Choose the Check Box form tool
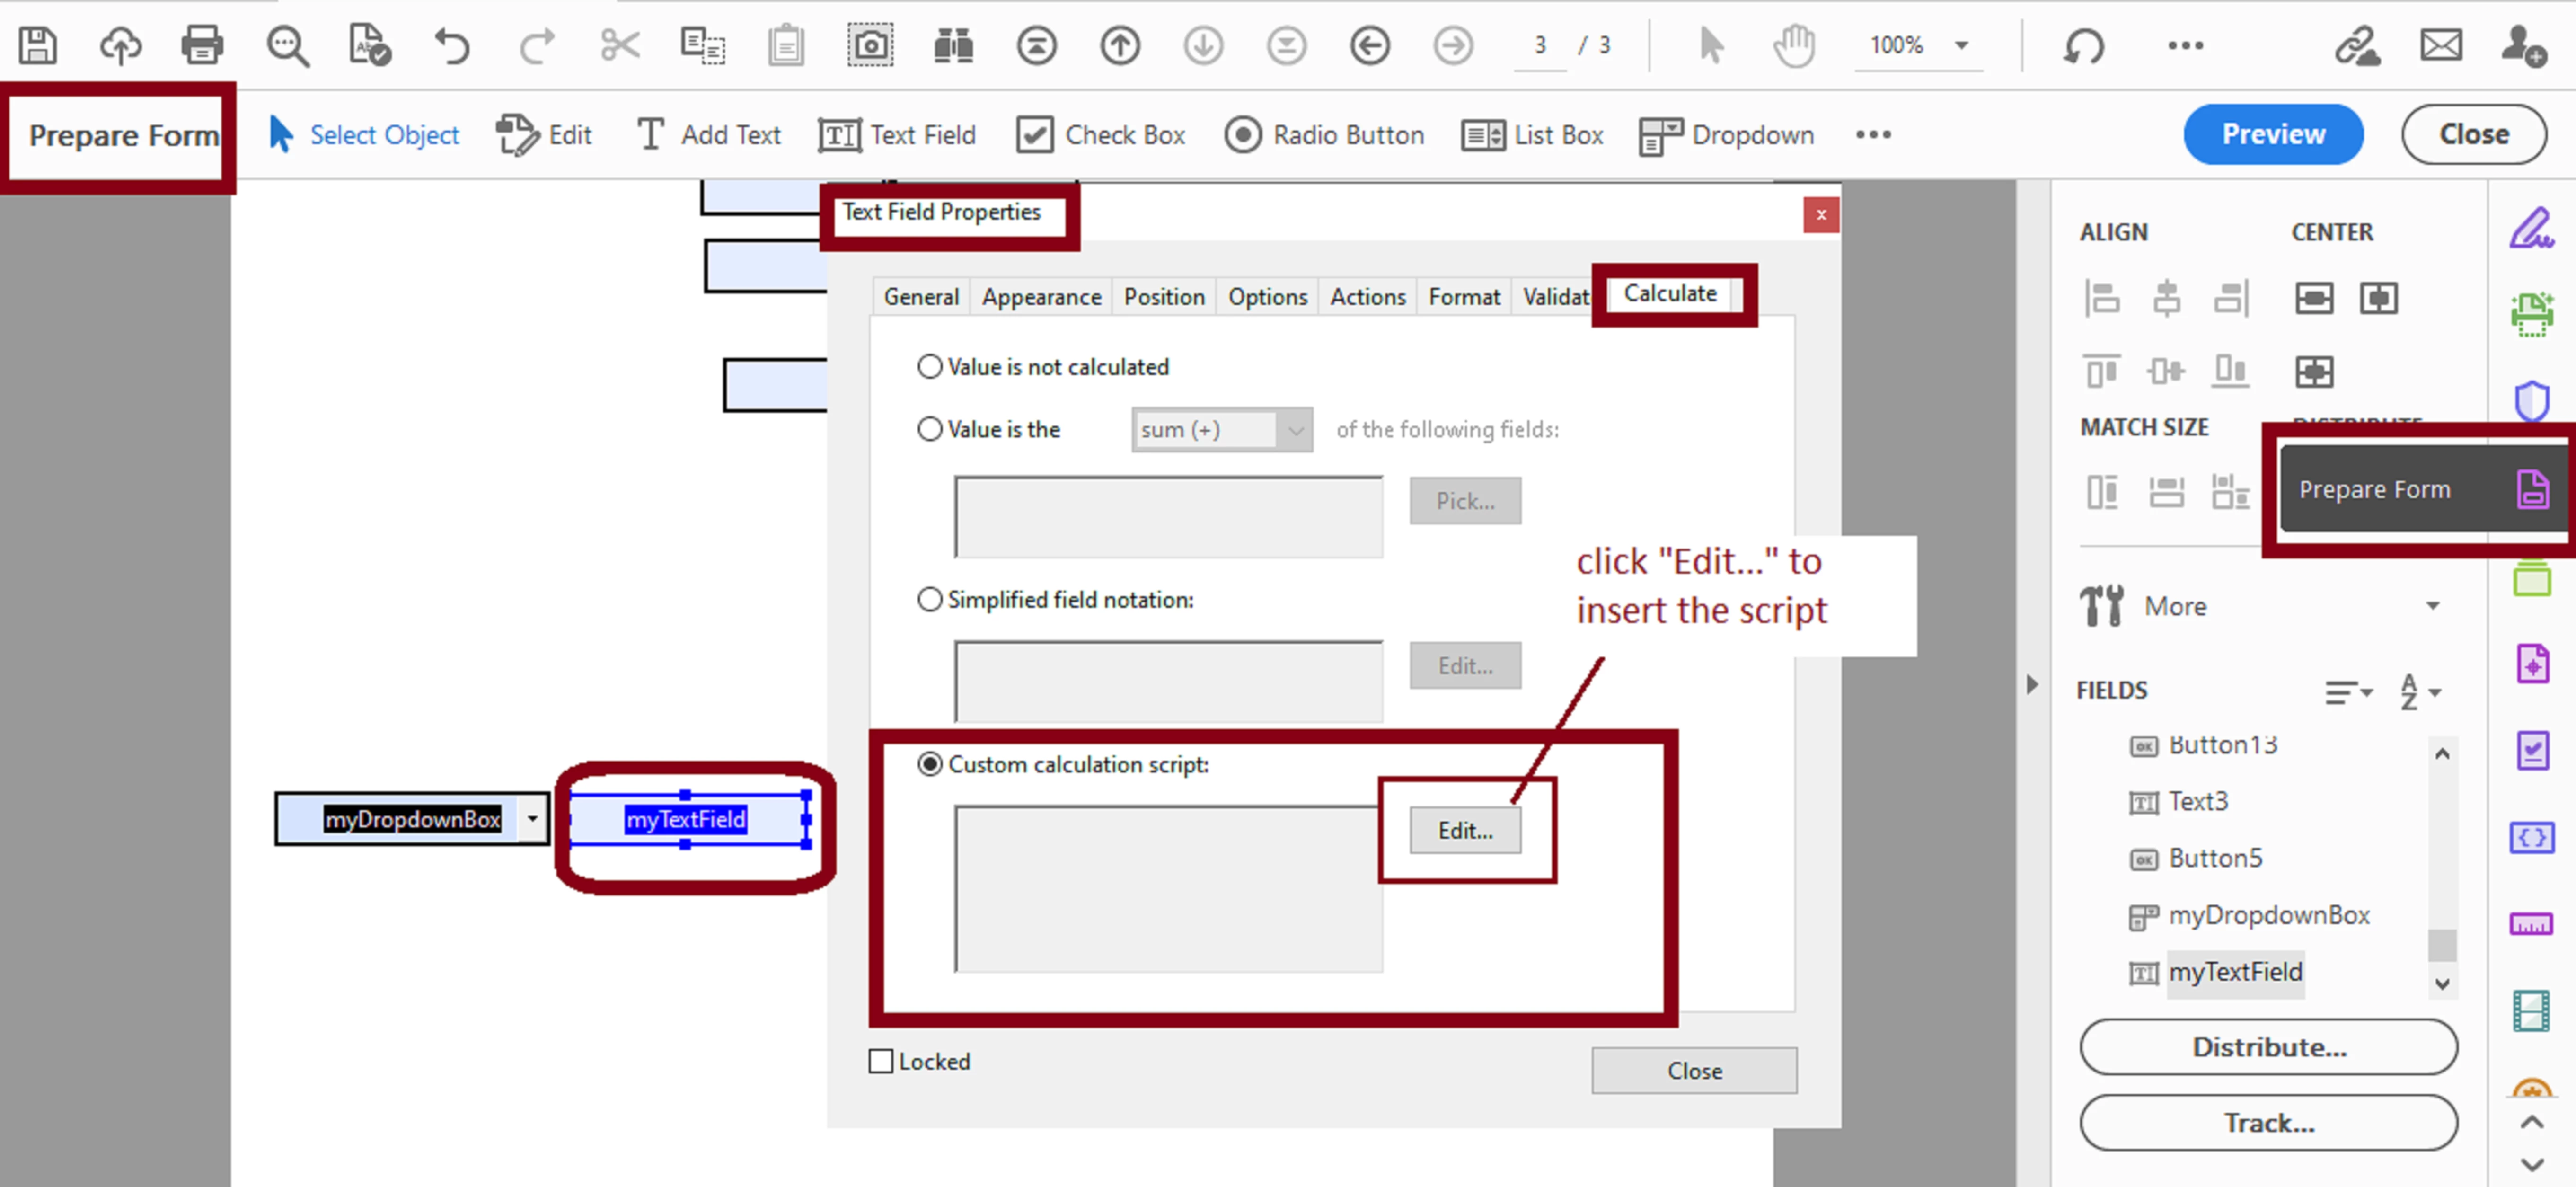The height and width of the screenshot is (1187, 2576). point(1100,135)
